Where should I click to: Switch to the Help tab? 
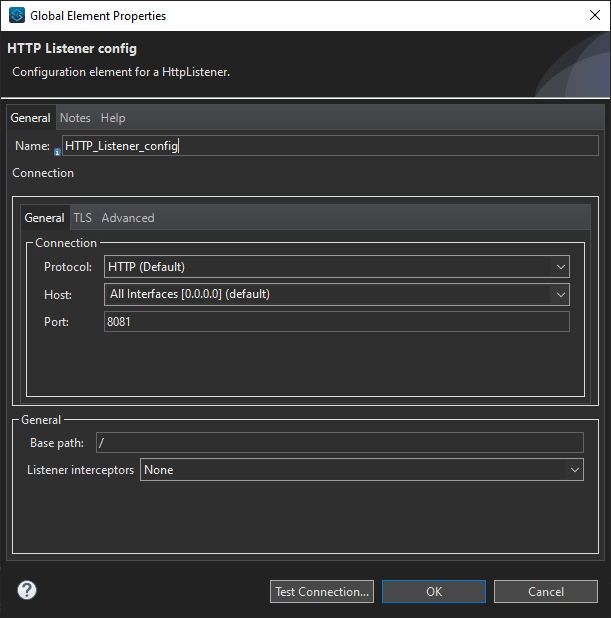tap(113, 118)
